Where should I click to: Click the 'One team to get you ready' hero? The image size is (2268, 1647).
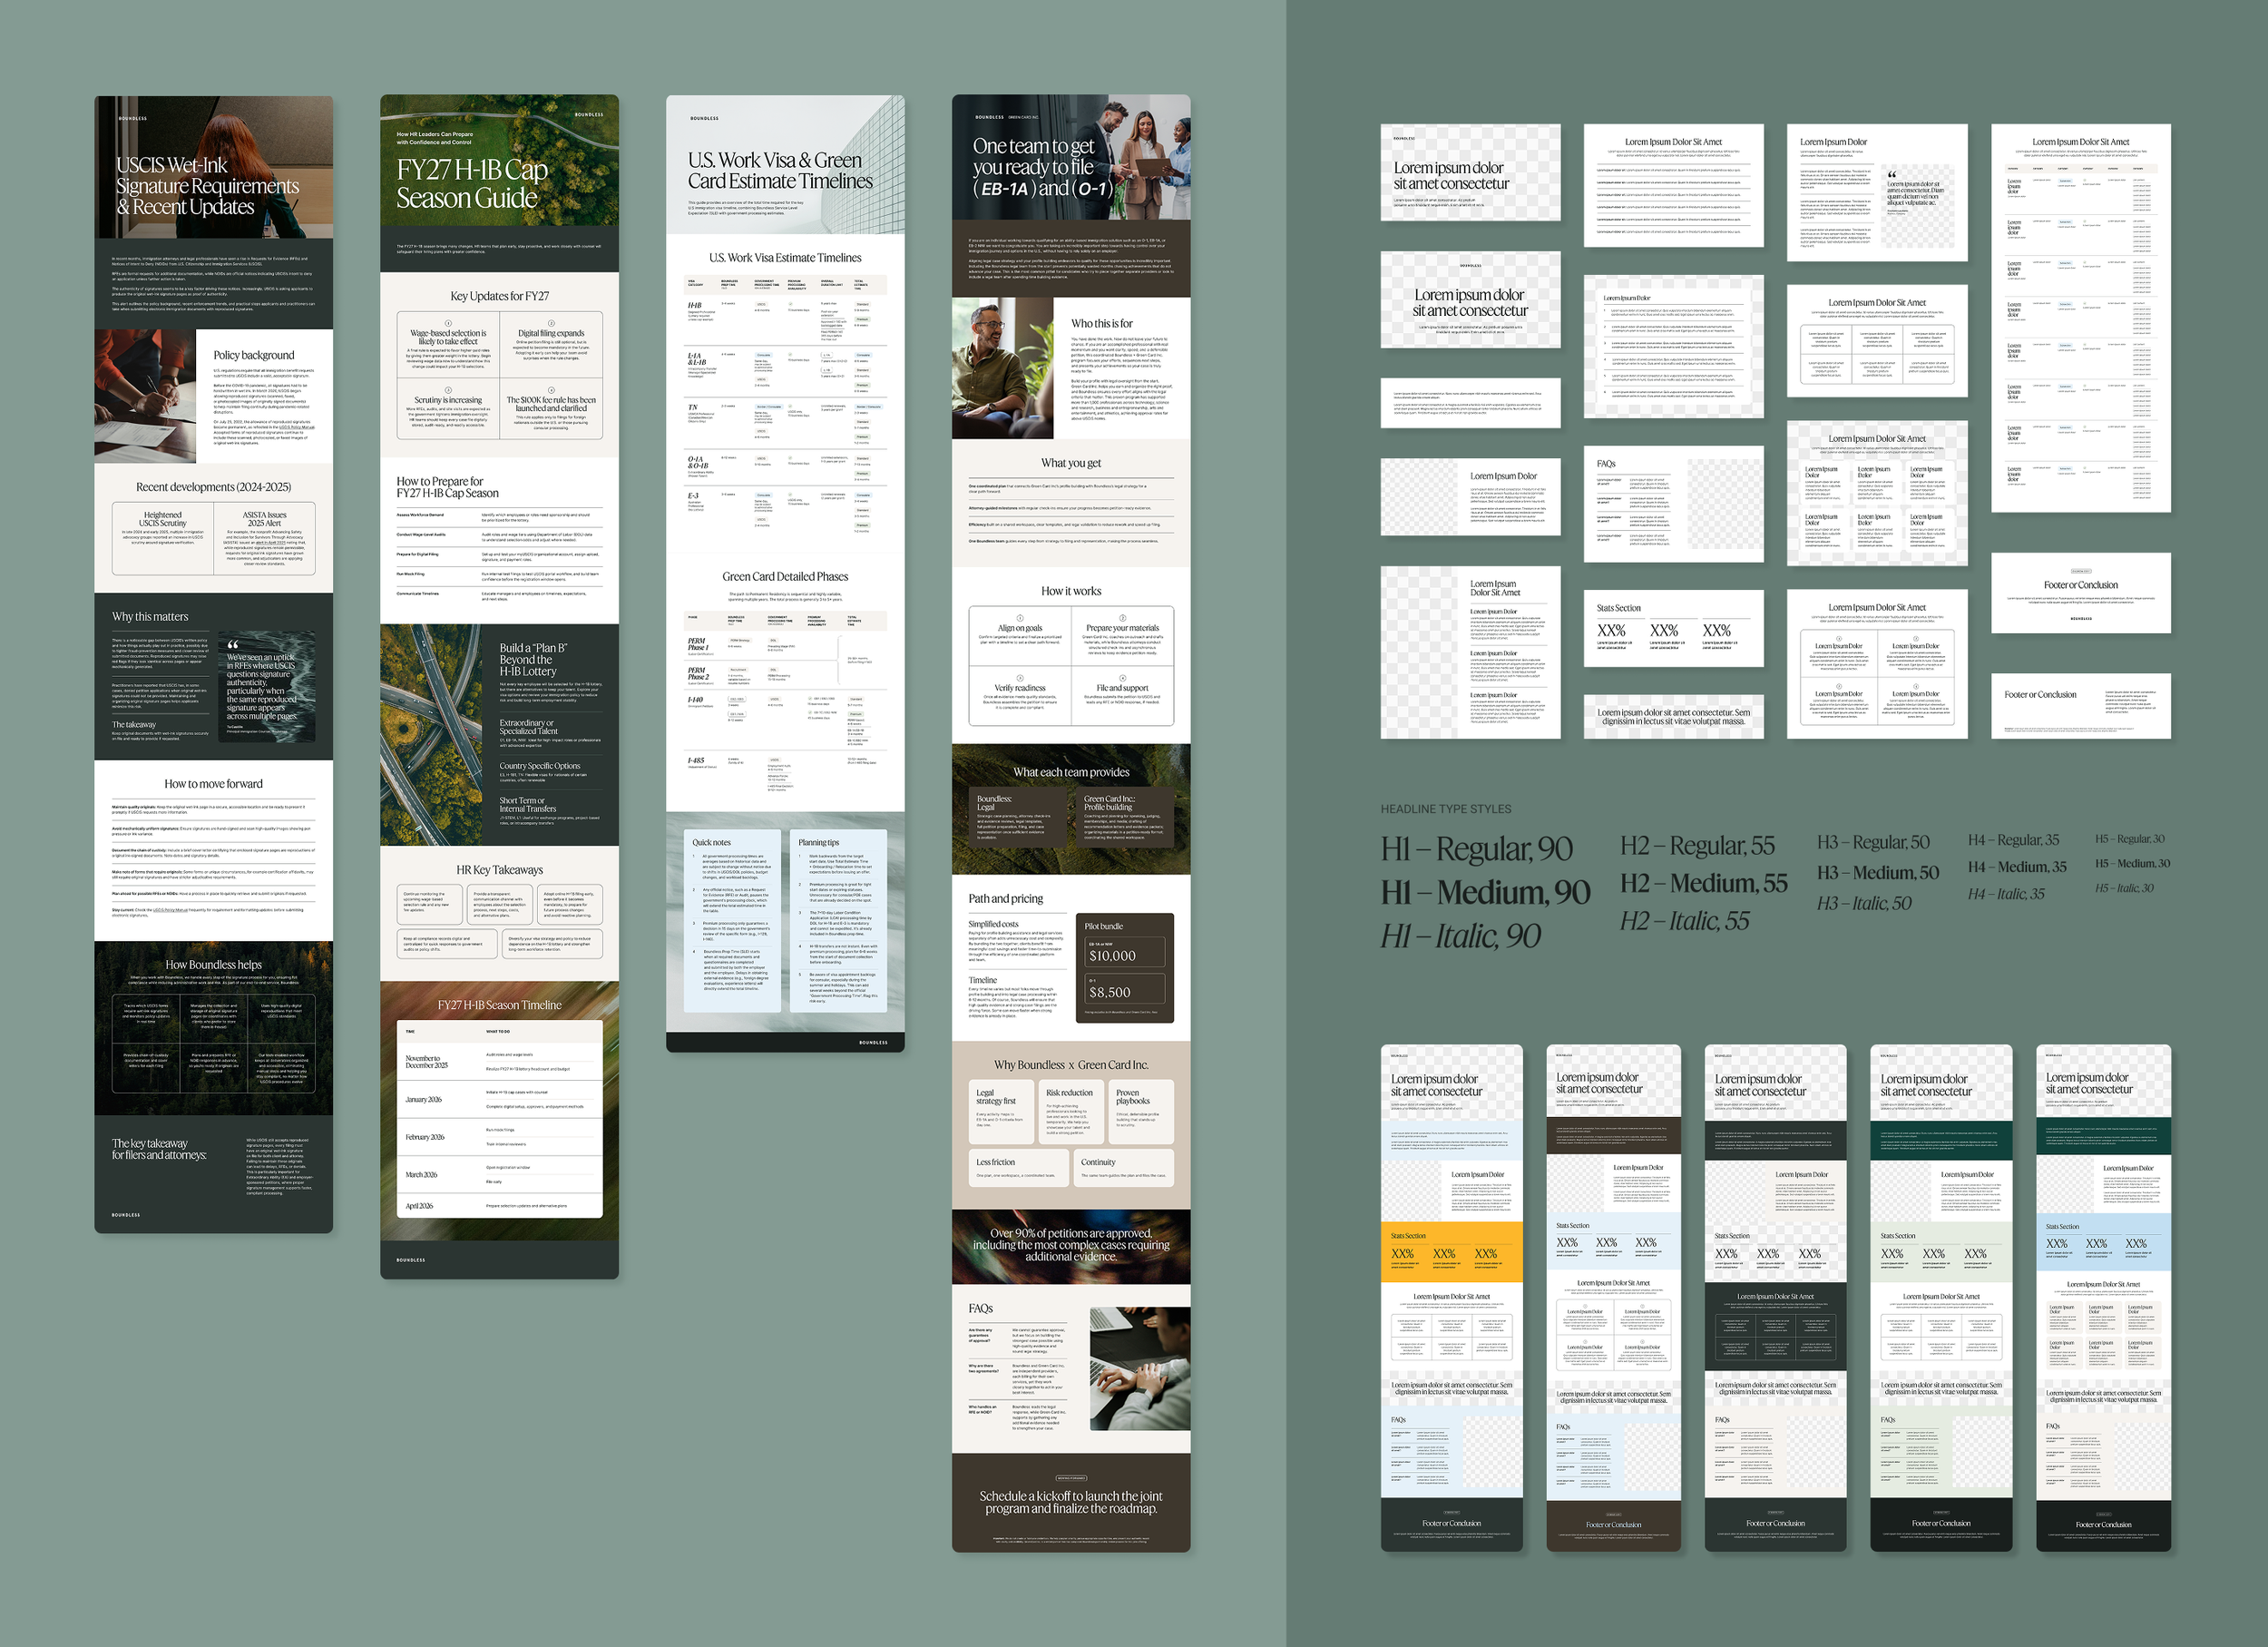tap(1042, 167)
